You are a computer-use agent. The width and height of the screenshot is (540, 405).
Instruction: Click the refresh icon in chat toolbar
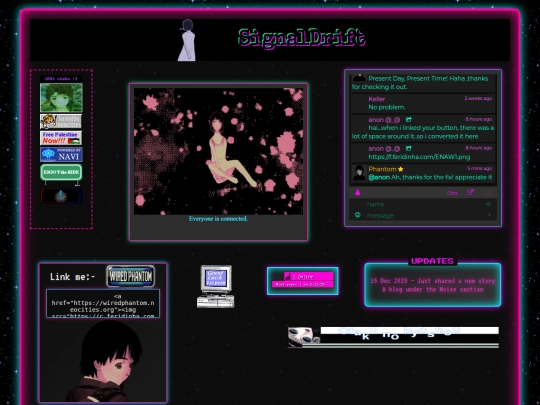pyautogui.click(x=488, y=193)
